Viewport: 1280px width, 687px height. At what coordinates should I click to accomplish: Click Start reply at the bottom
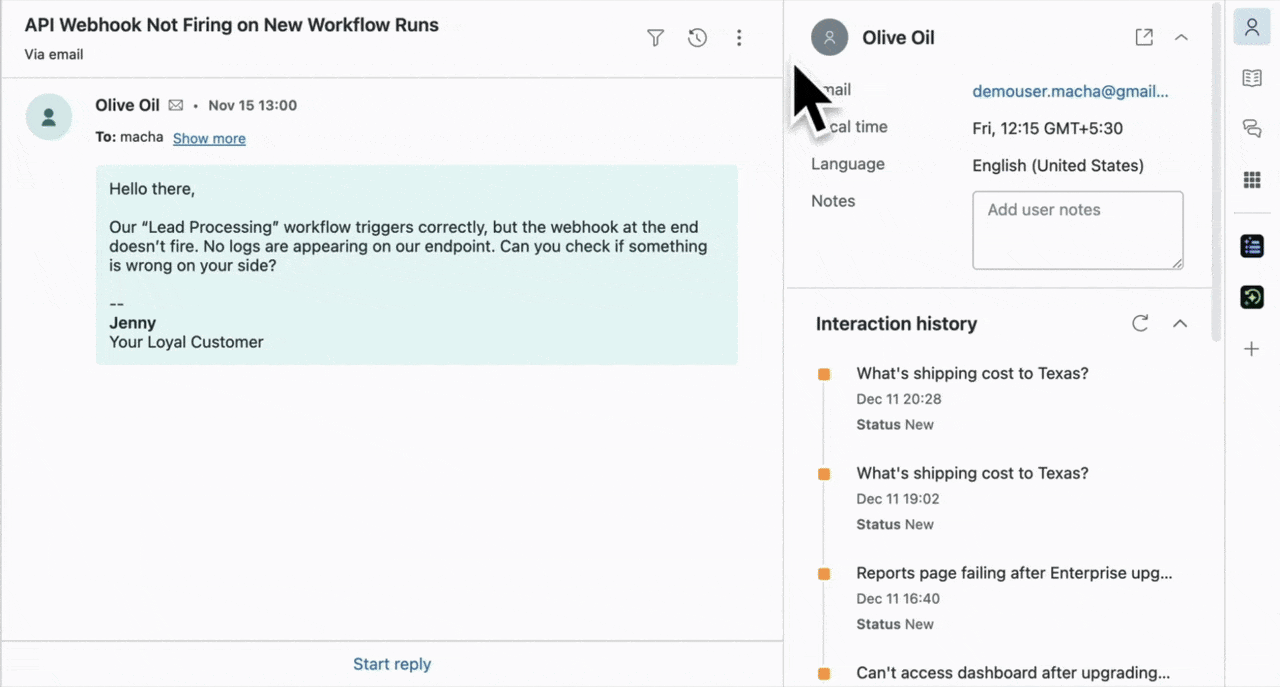tap(391, 664)
